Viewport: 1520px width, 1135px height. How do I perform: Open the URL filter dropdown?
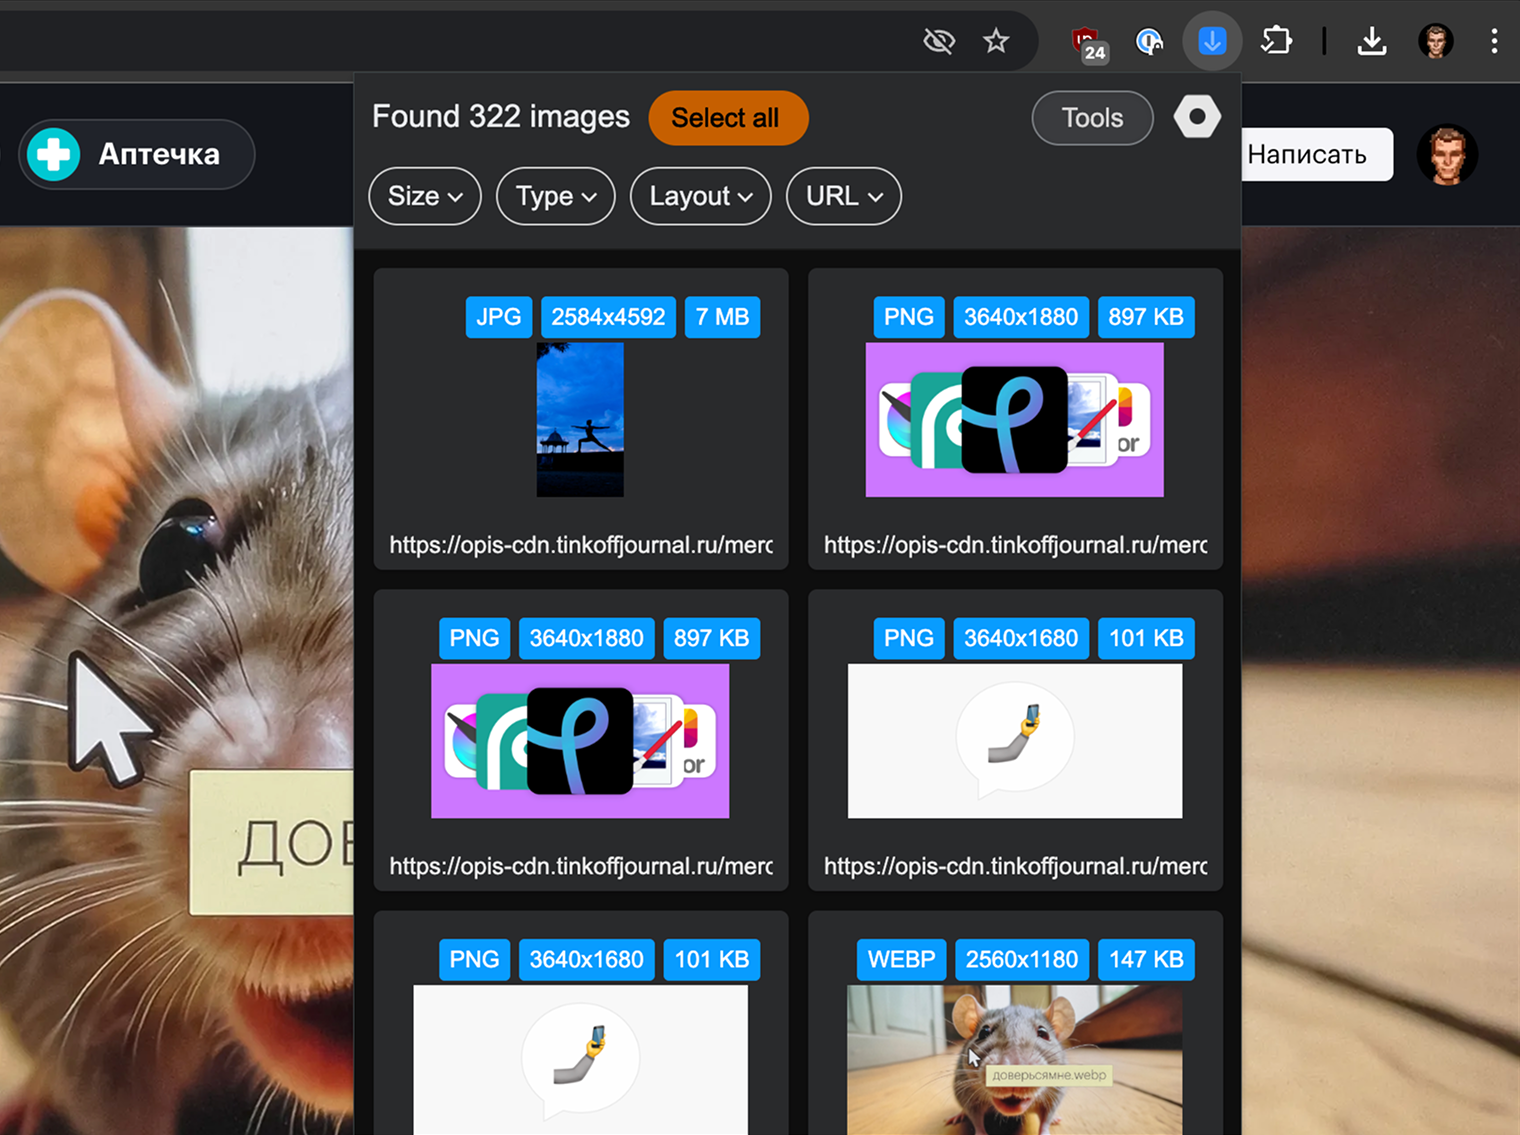pyautogui.click(x=844, y=196)
